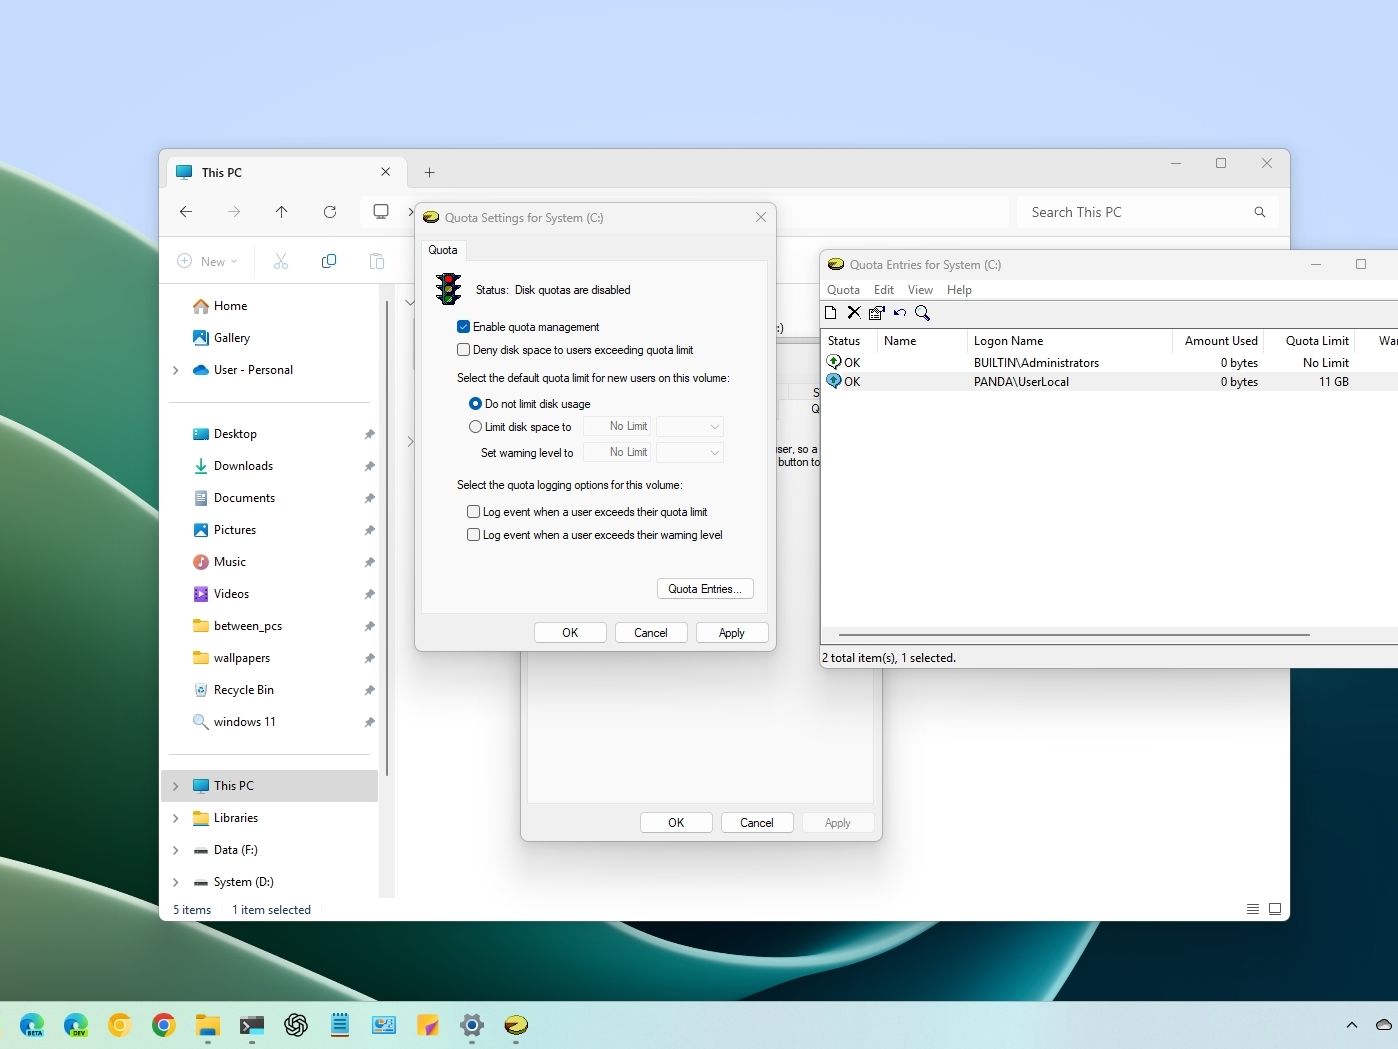The image size is (1398, 1049).
Task: Click the Refresh icon in File Explorer
Action: (330, 212)
